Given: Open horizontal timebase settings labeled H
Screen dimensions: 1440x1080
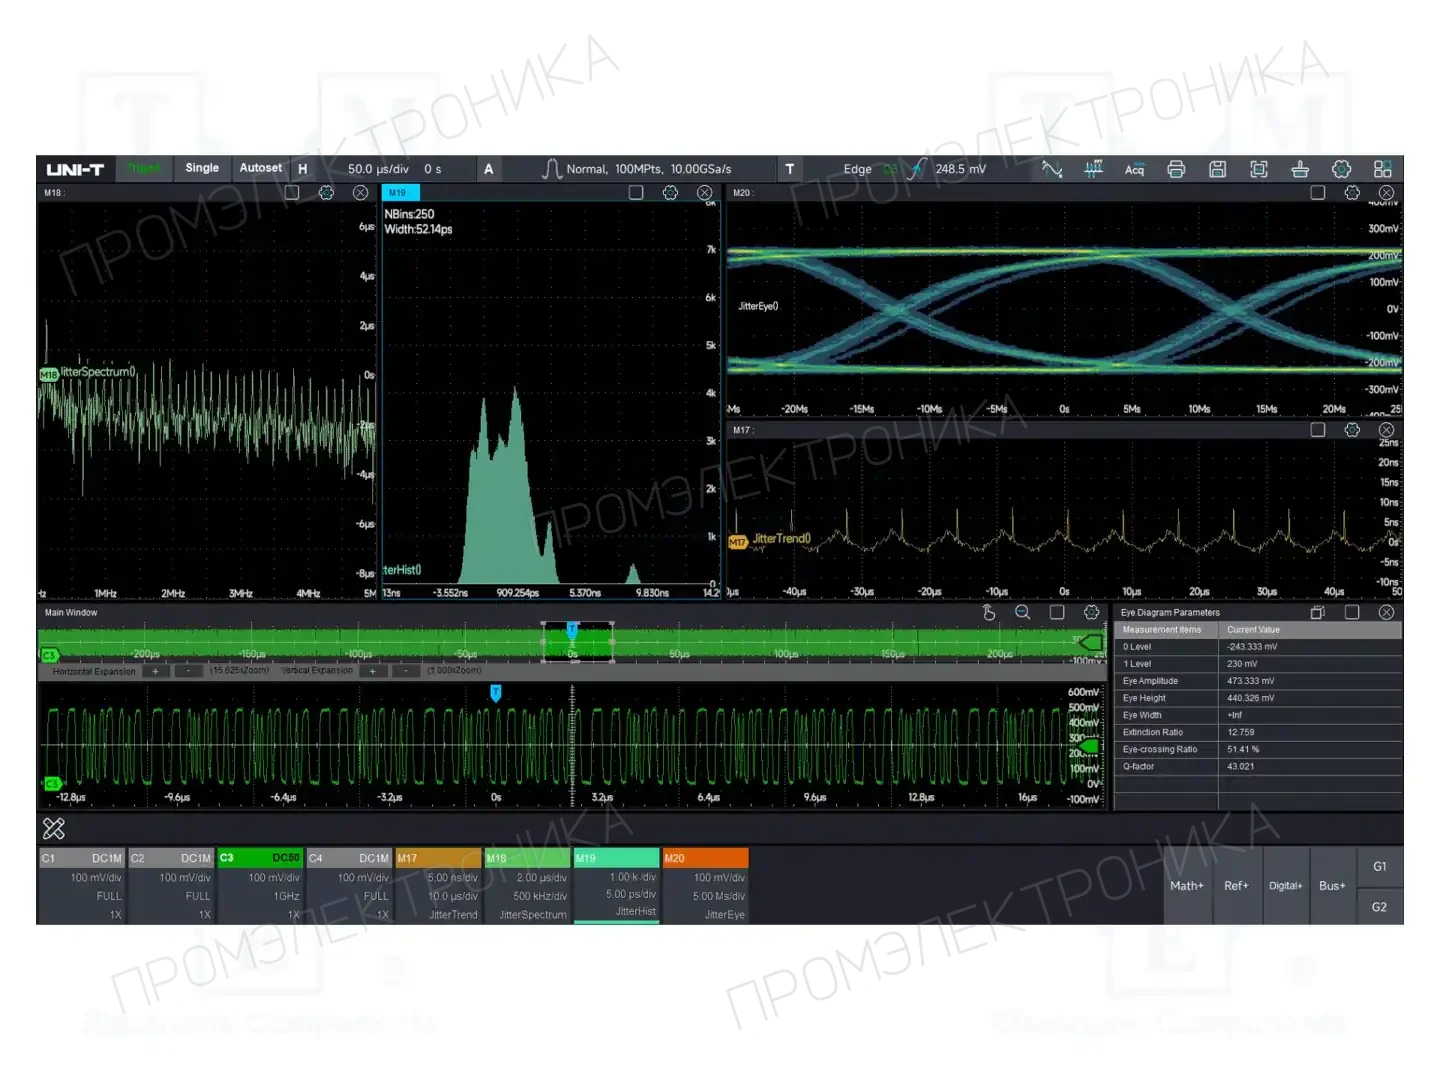Looking at the screenshot, I should coord(302,169).
